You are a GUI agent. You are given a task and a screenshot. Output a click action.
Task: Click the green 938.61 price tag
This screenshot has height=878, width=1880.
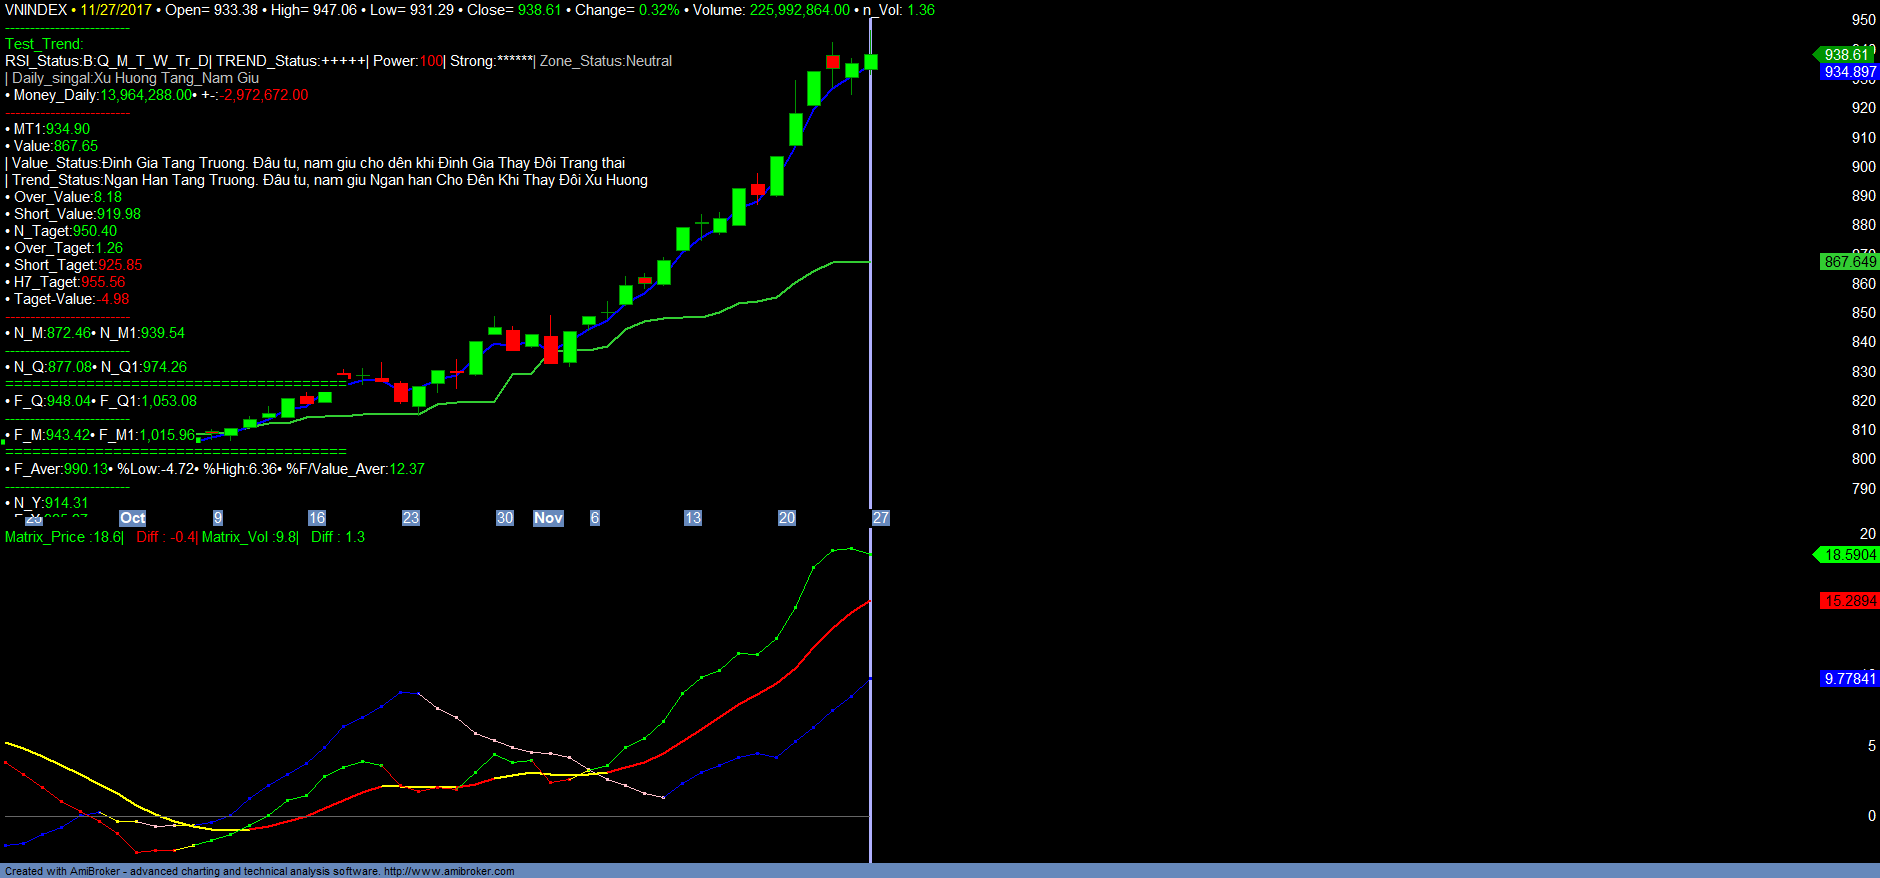pos(1846,55)
